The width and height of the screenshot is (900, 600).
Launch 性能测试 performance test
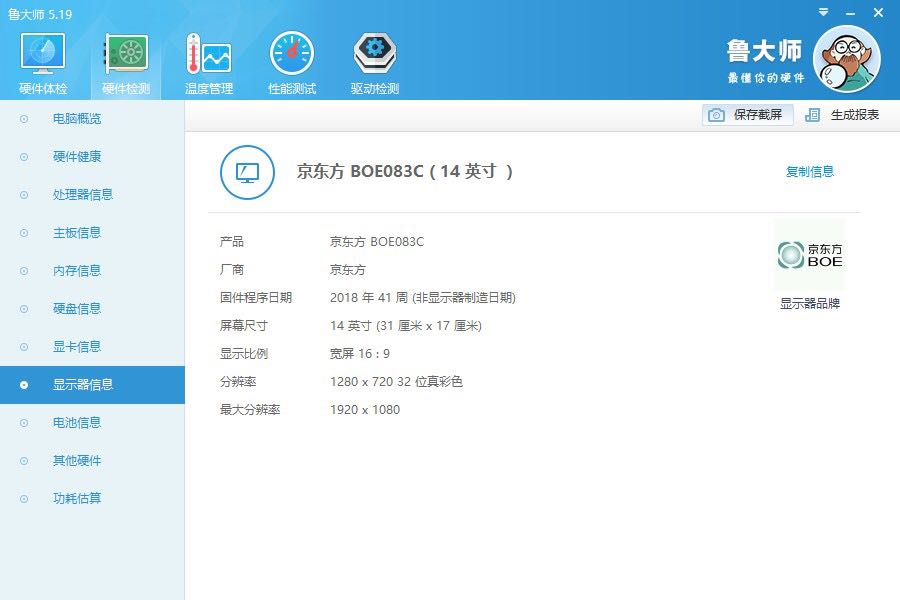tap(292, 63)
